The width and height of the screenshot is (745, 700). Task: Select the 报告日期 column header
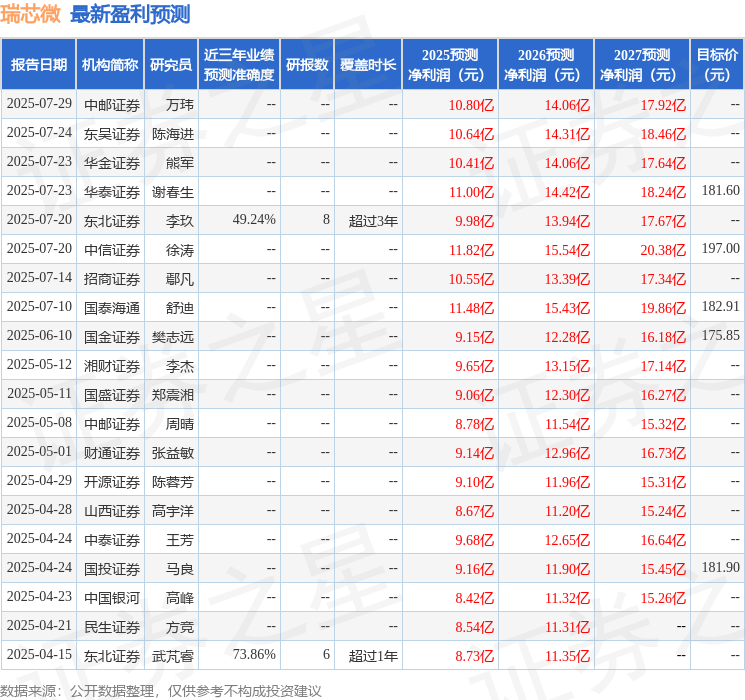coord(38,65)
